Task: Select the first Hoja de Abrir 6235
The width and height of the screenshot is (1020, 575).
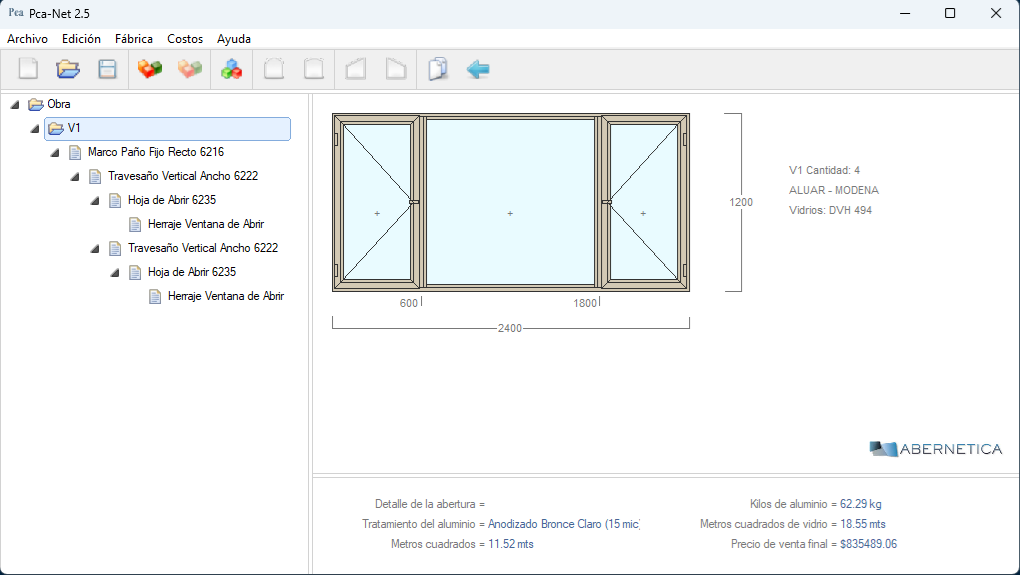Action: [x=172, y=200]
